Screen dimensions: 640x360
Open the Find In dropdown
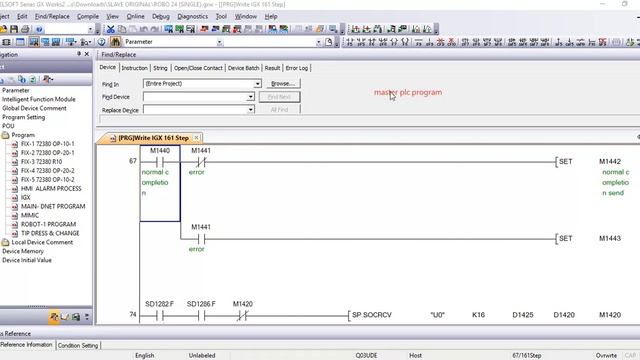click(258, 84)
